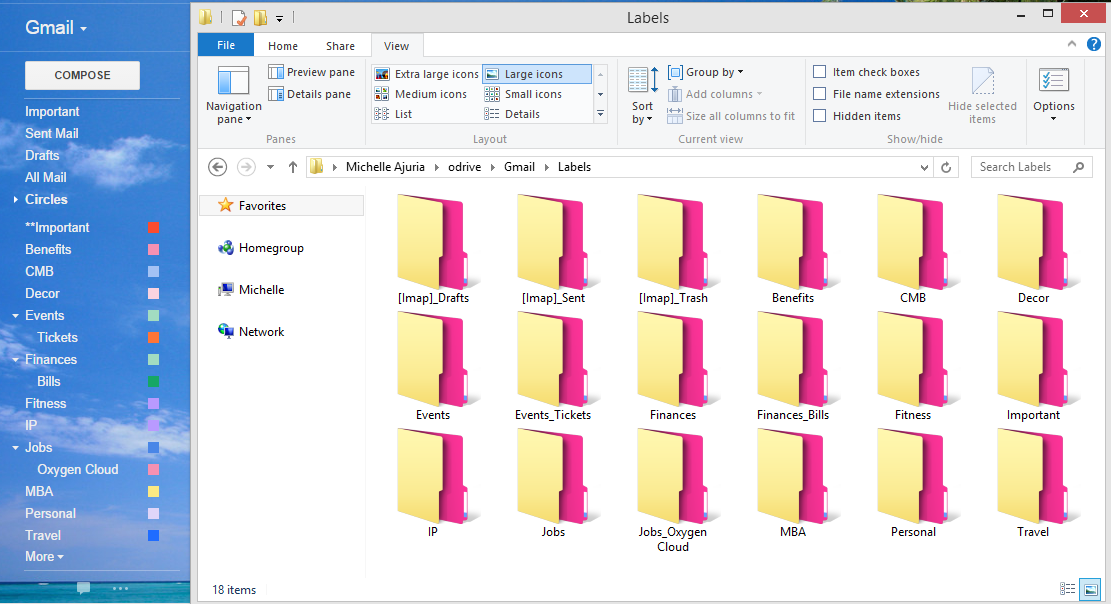Collapse Events label in Gmail sidebar
The width and height of the screenshot is (1111, 604).
[16, 315]
